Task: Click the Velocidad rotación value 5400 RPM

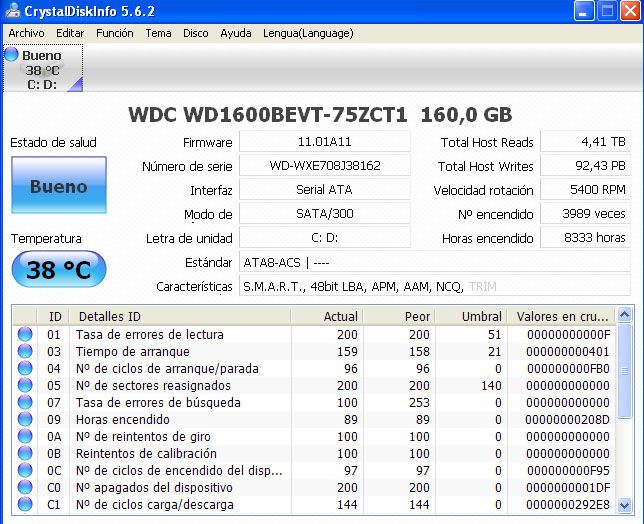Action: point(585,189)
